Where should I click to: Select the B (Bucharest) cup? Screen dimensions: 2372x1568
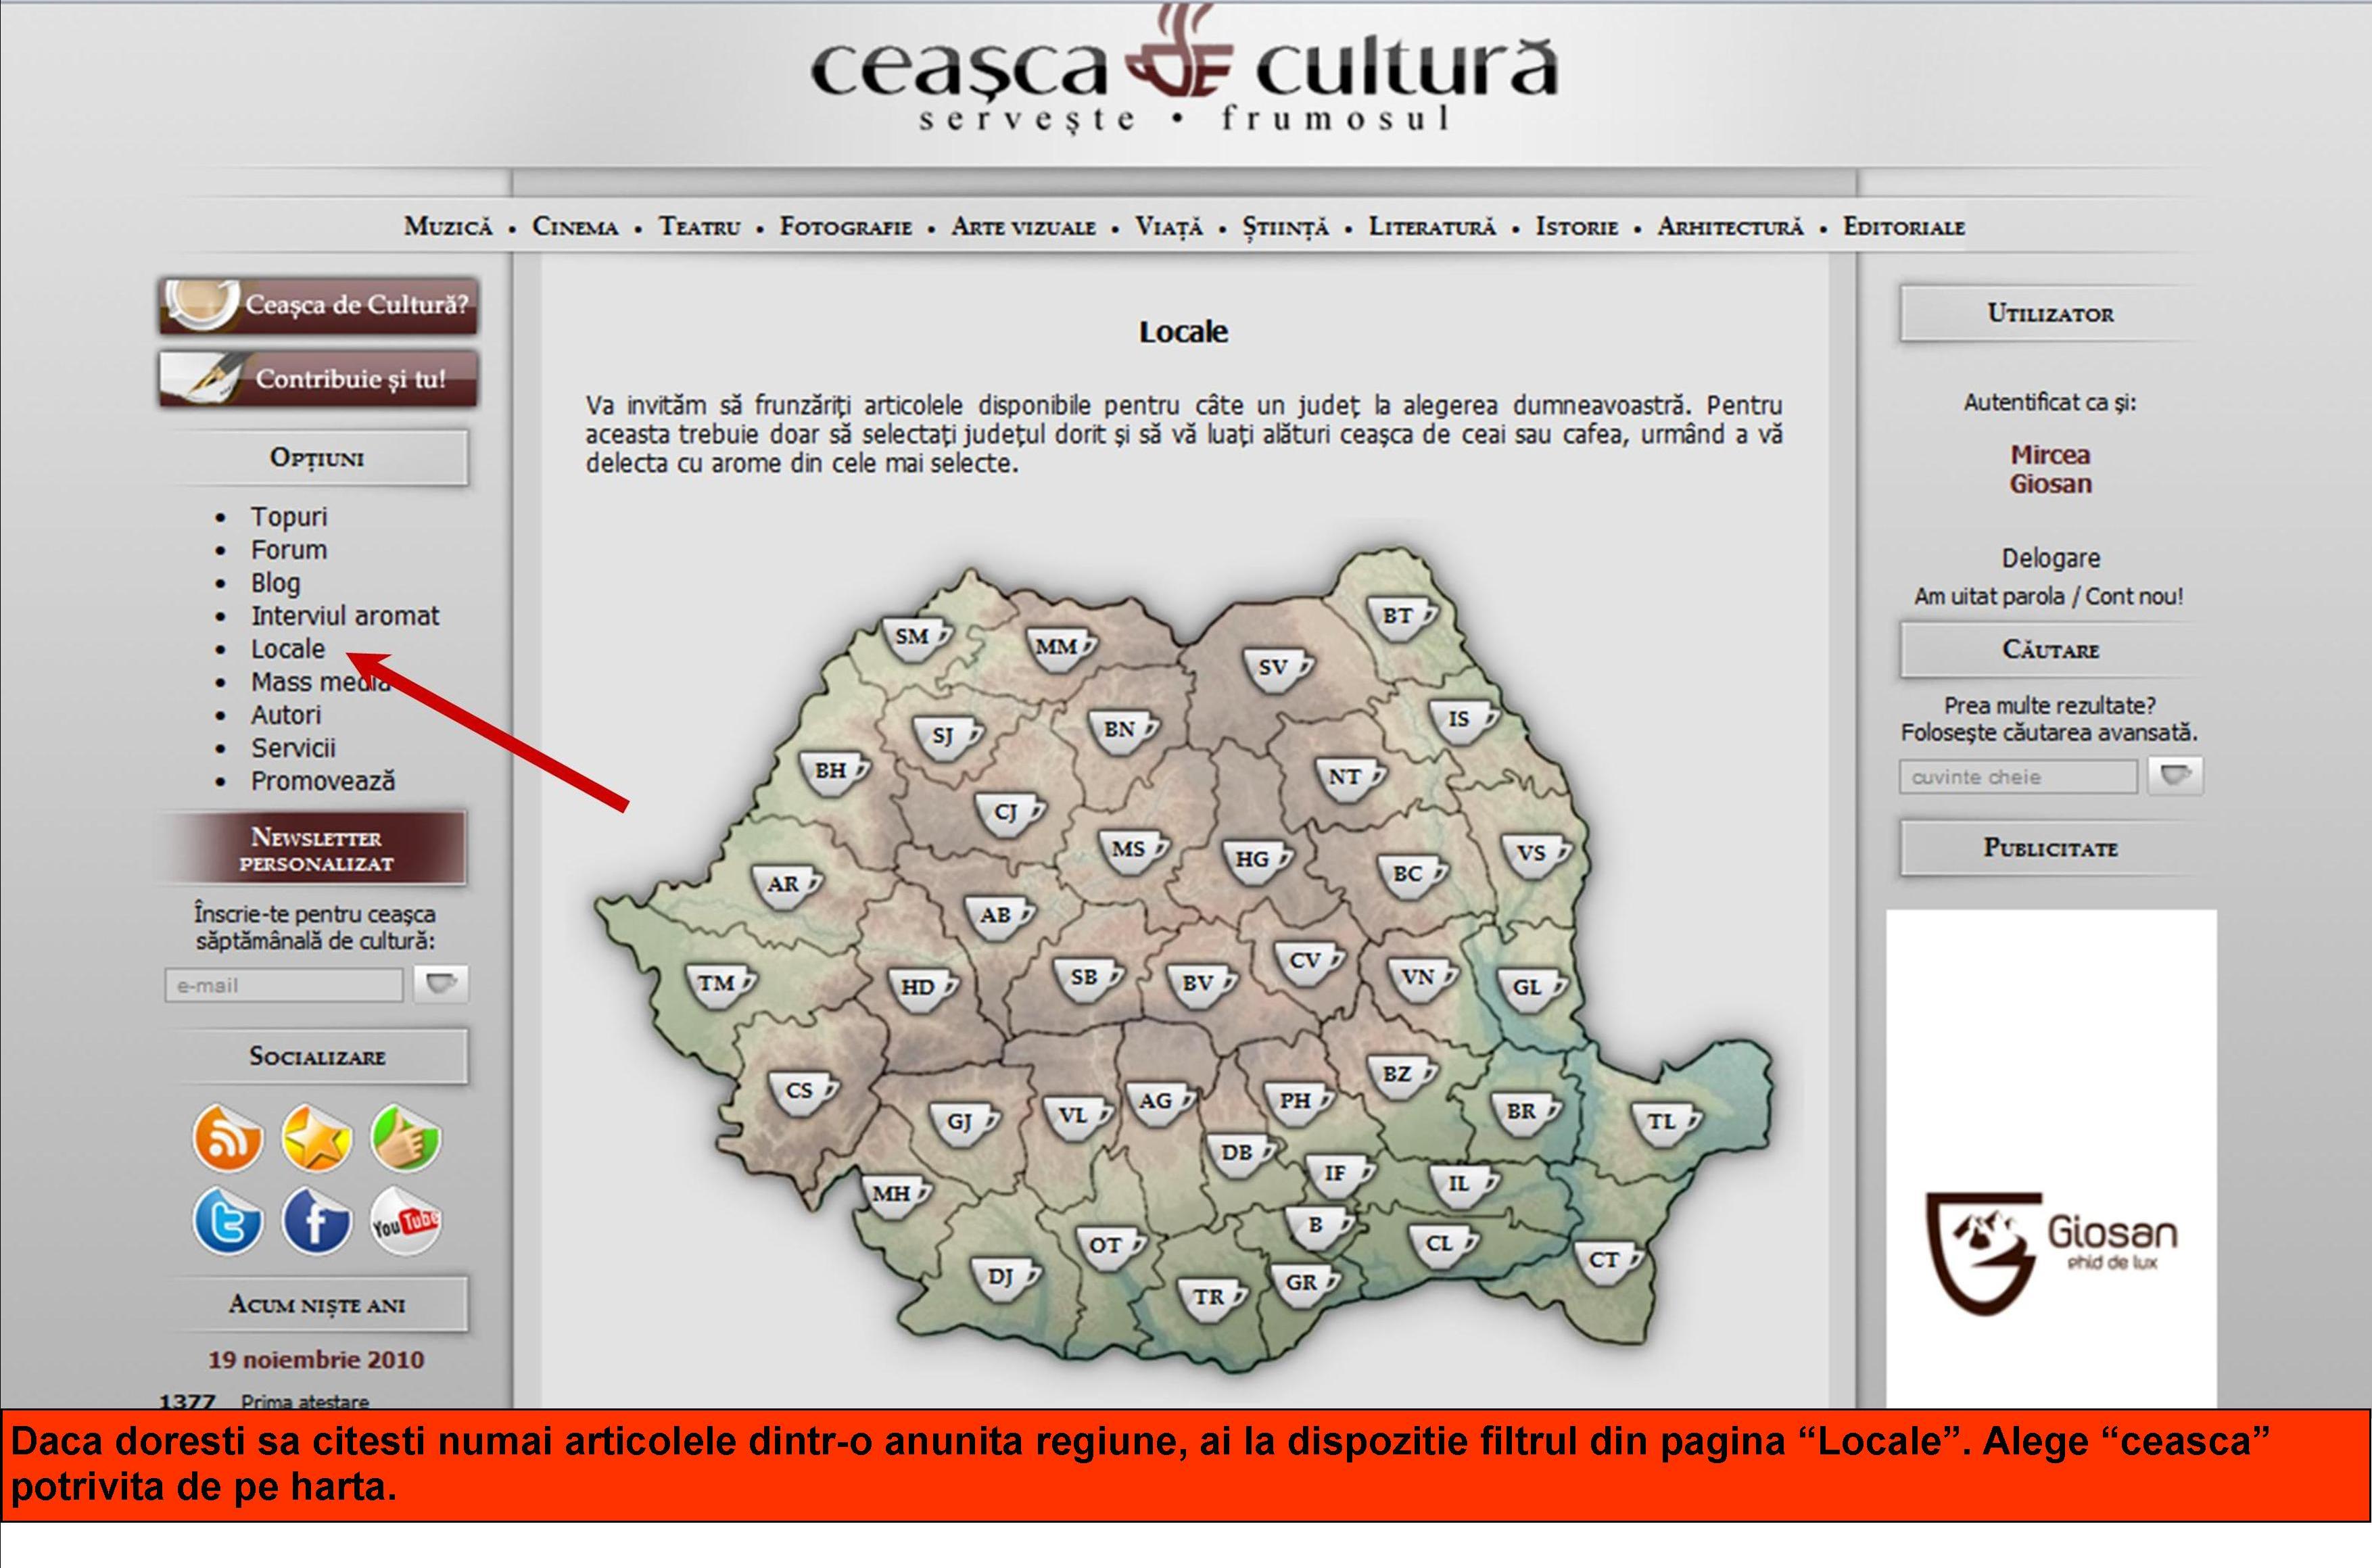1320,1228
